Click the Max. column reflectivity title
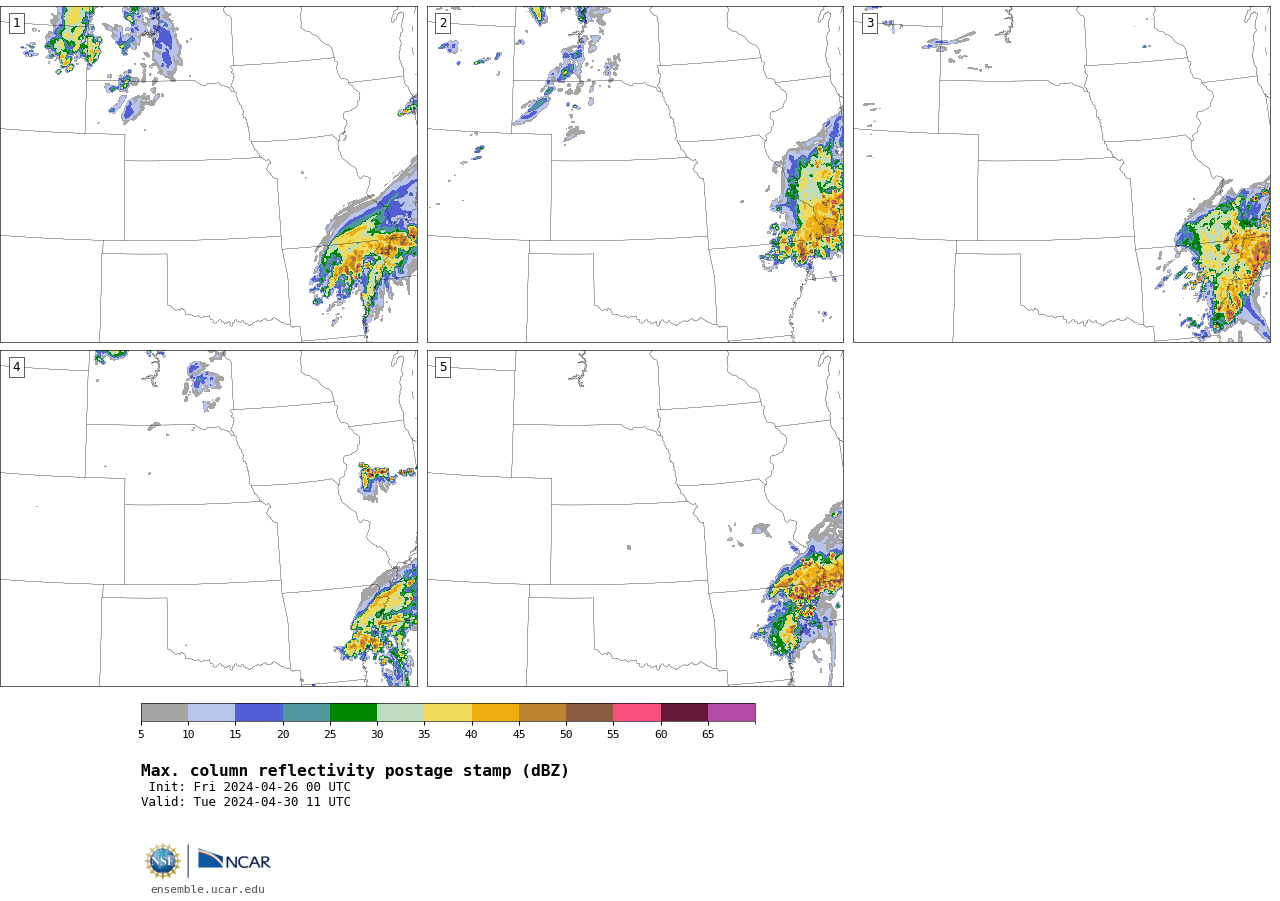The height and width of the screenshot is (901, 1280). coord(355,771)
